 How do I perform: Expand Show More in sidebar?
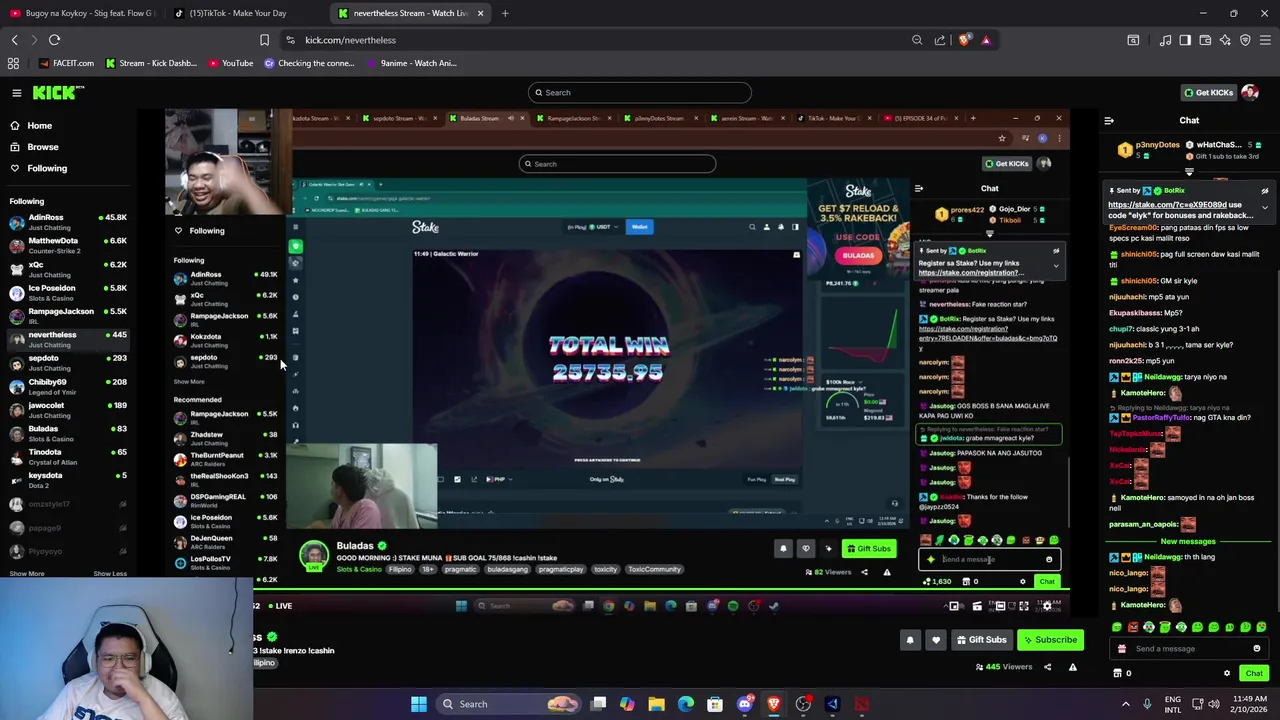tap(27, 574)
